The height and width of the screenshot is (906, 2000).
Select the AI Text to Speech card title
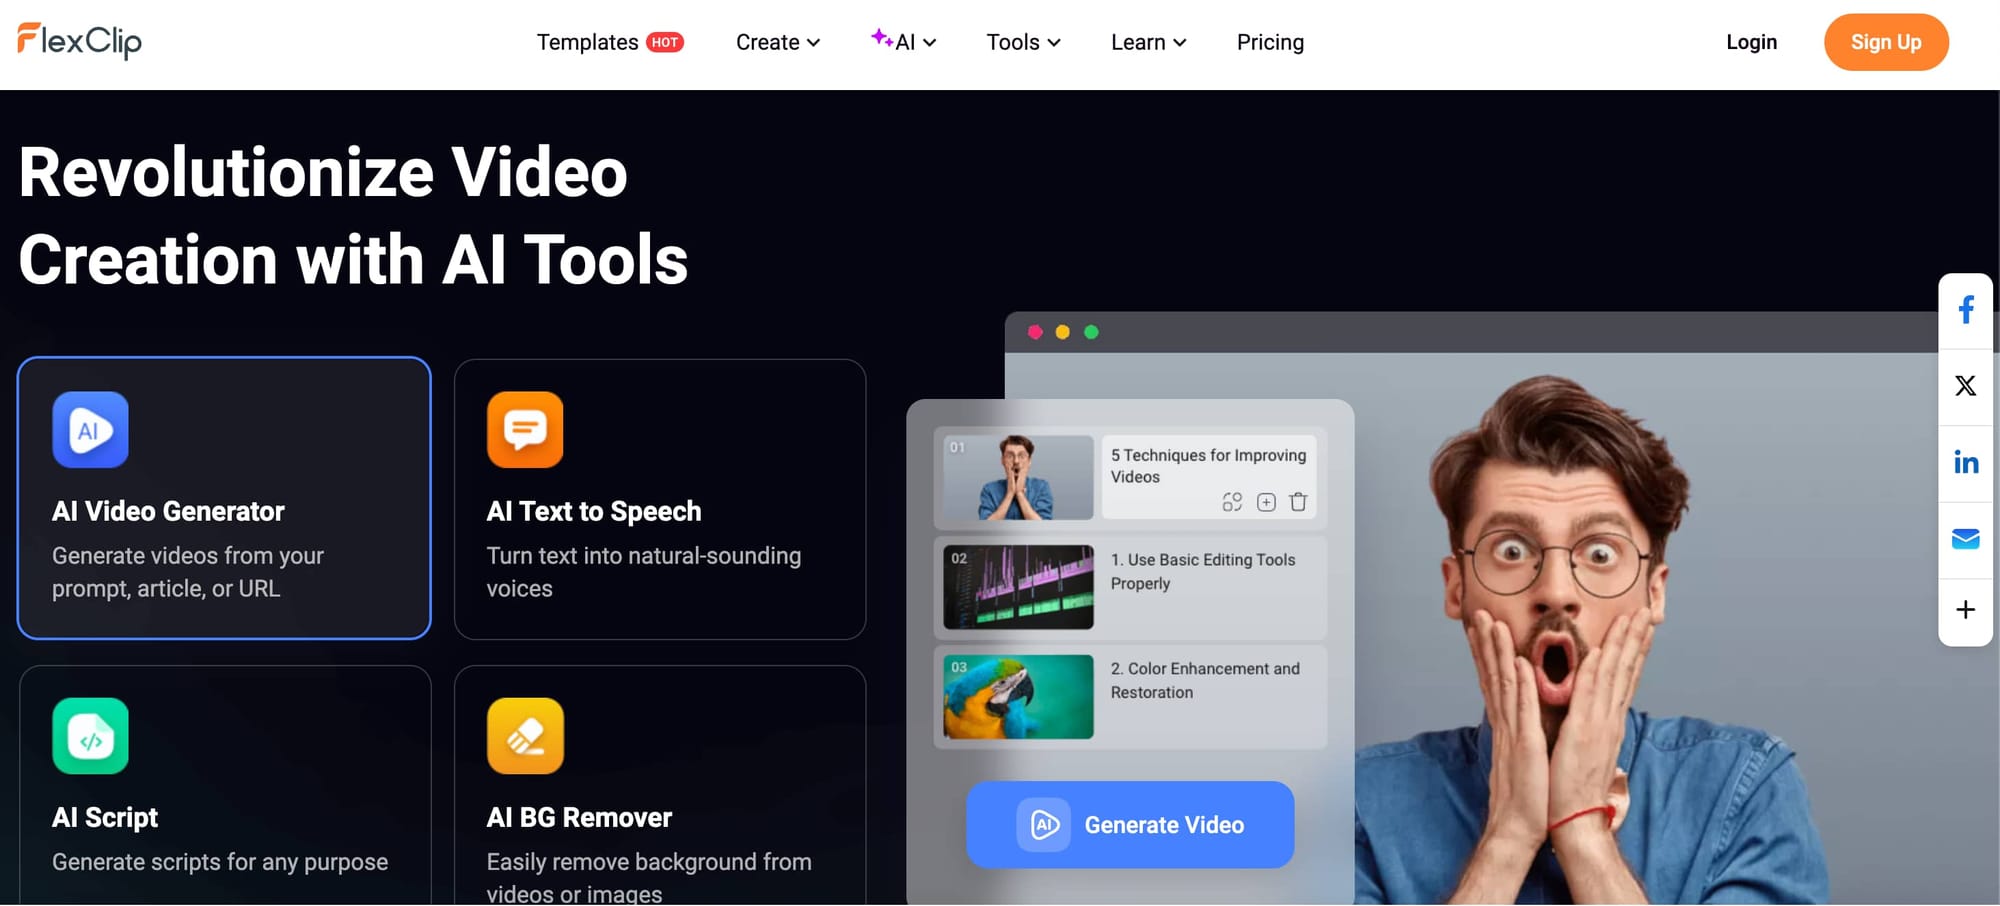(594, 511)
